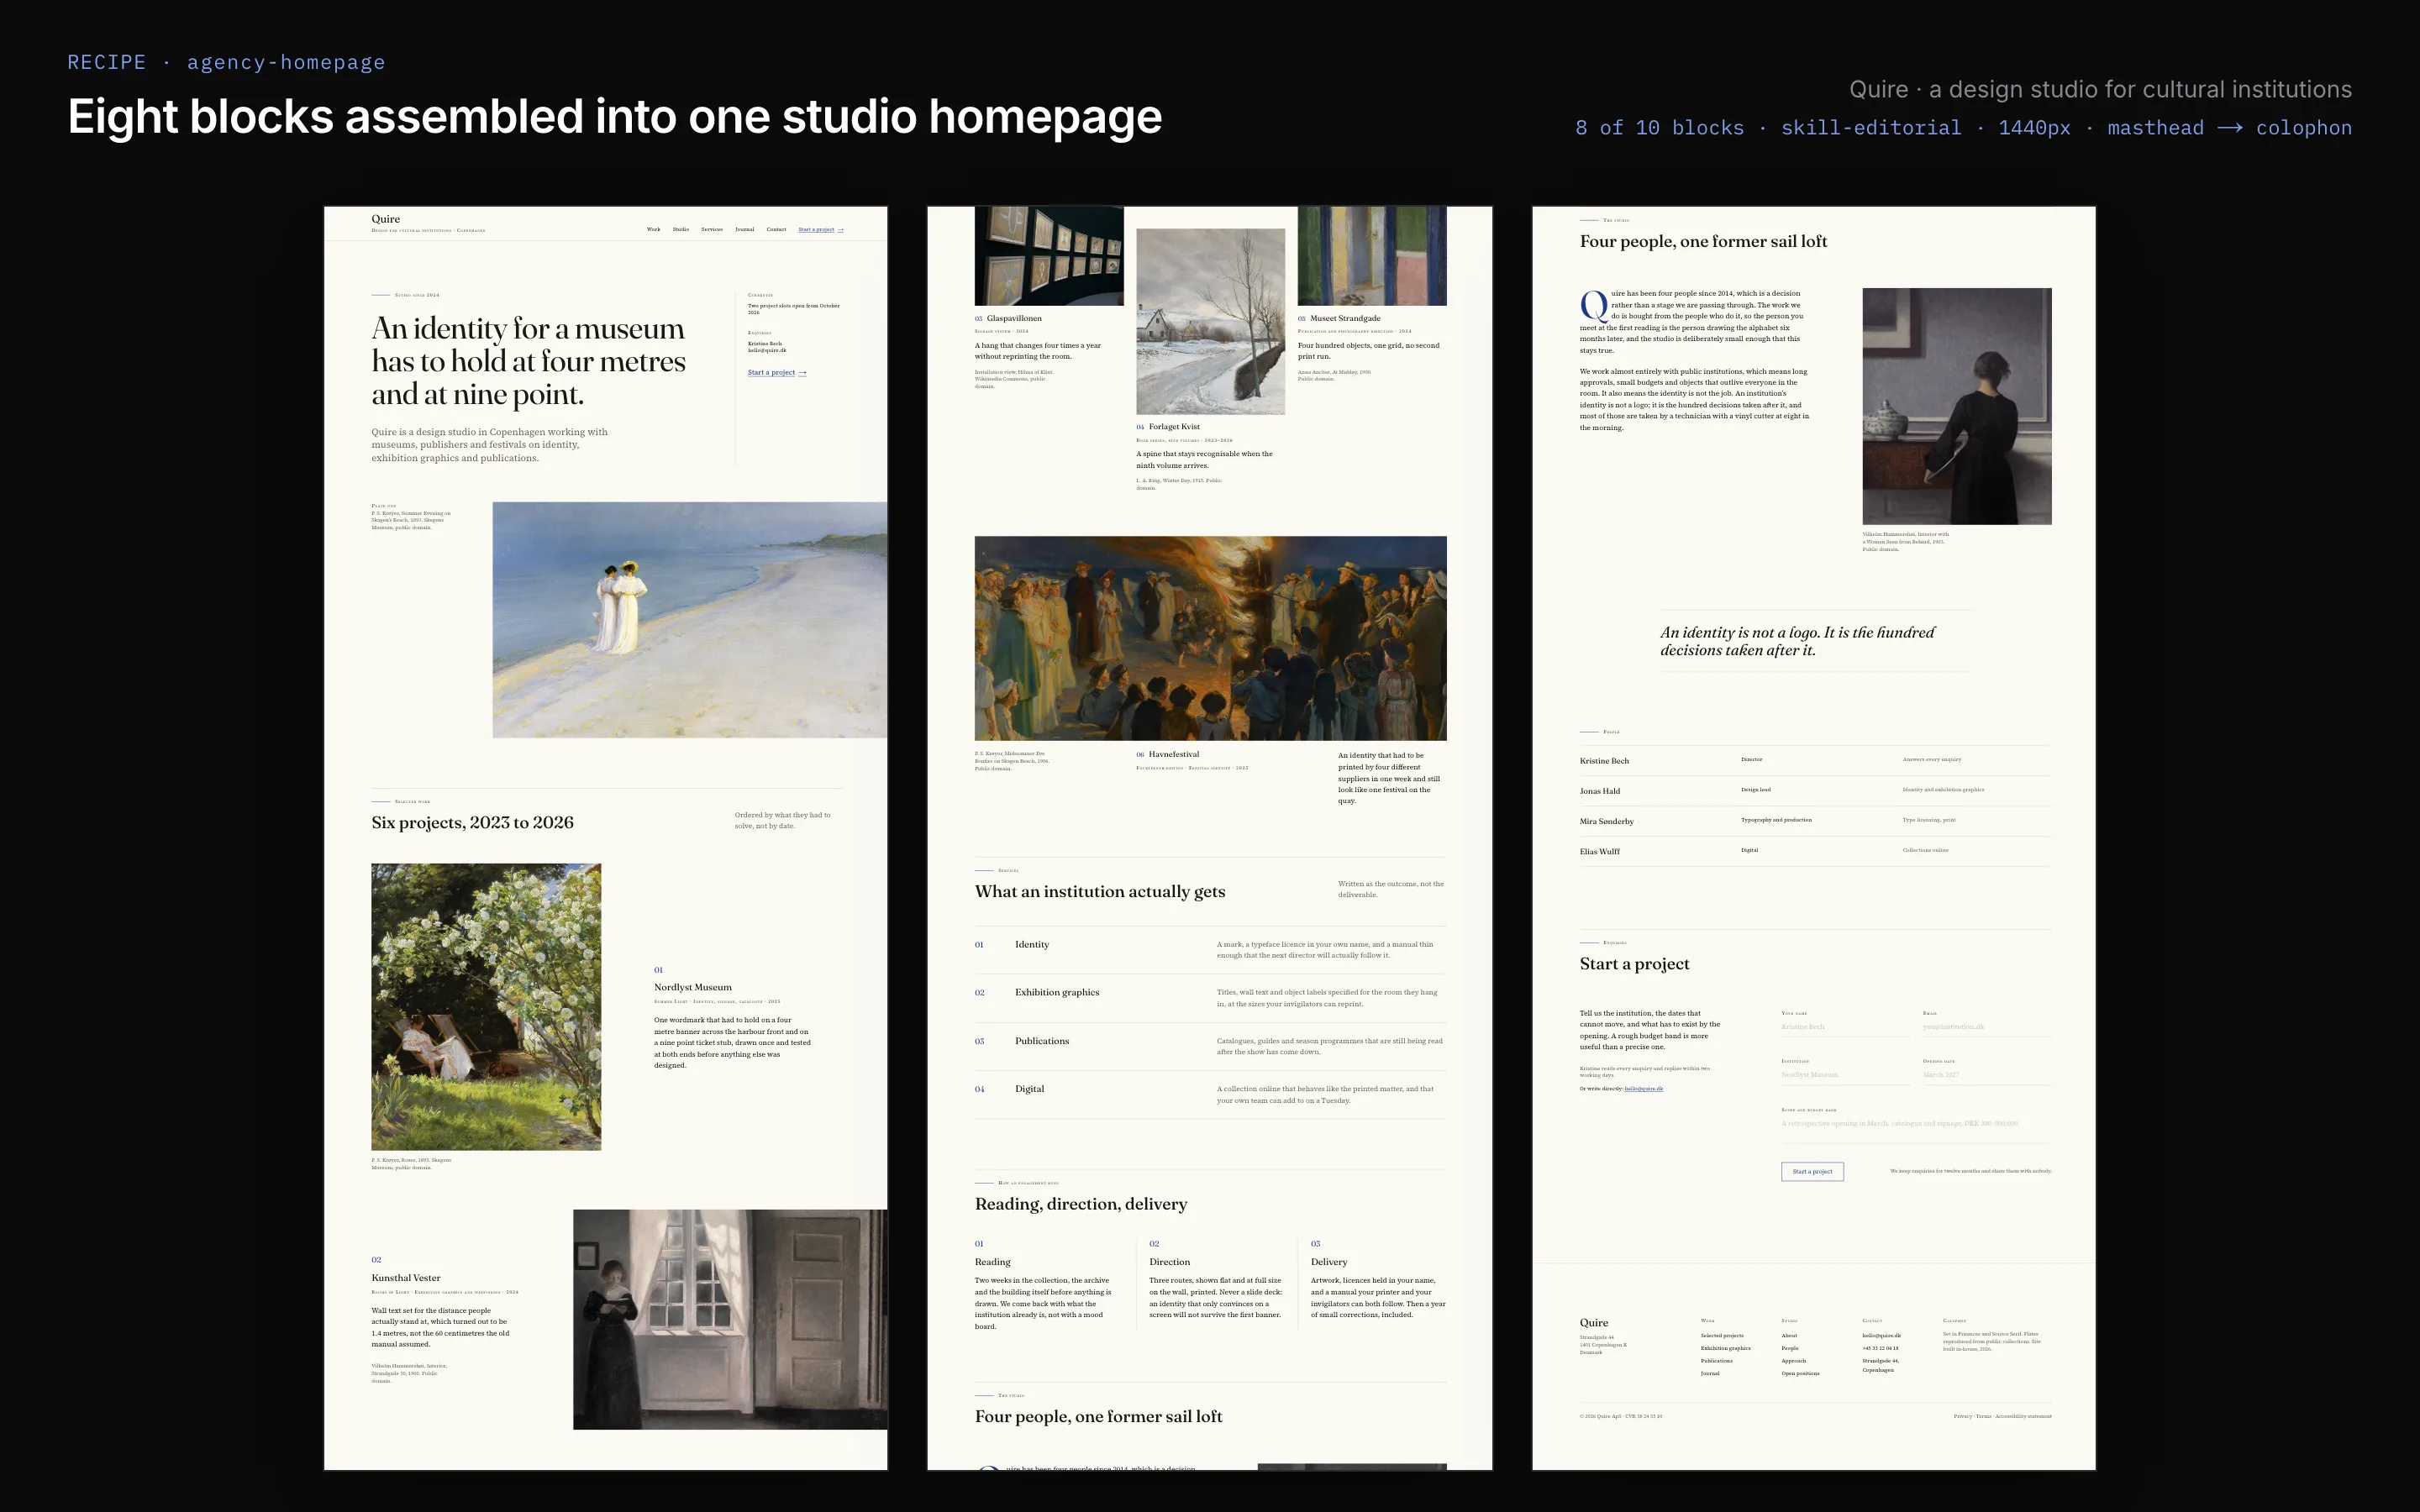2420x1512 pixels.
Task: Select the RECIPE · agency-homepage label
Action: [226, 62]
